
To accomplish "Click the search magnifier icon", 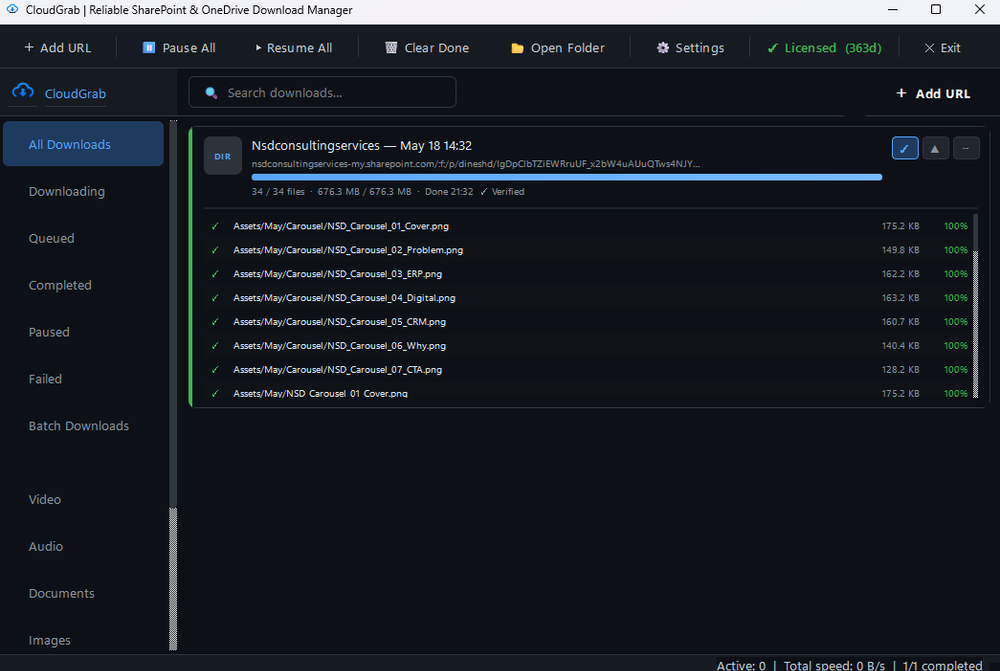I will click(211, 93).
